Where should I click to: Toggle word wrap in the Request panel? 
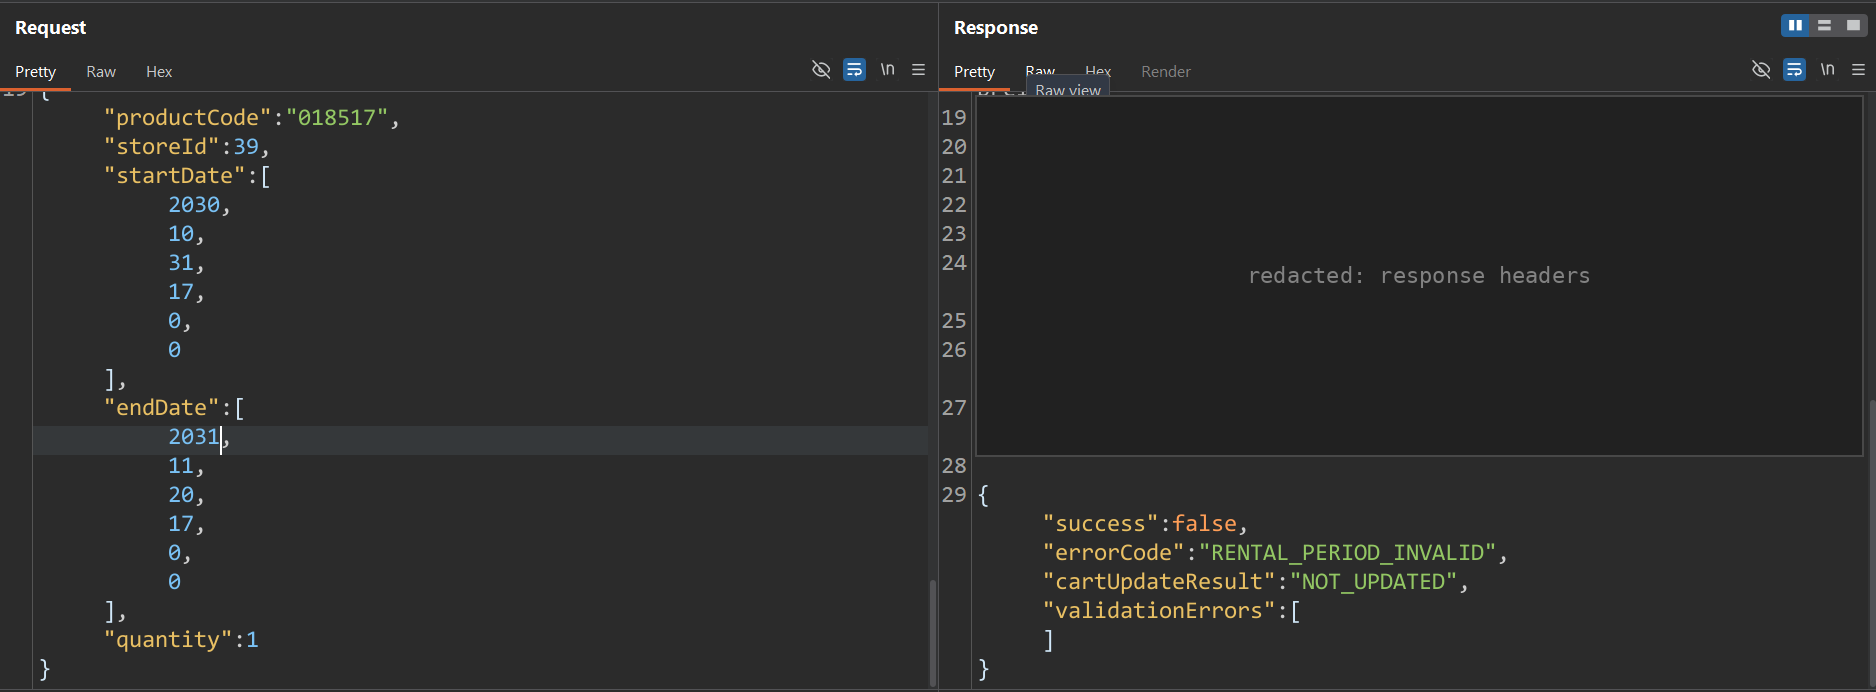point(854,70)
